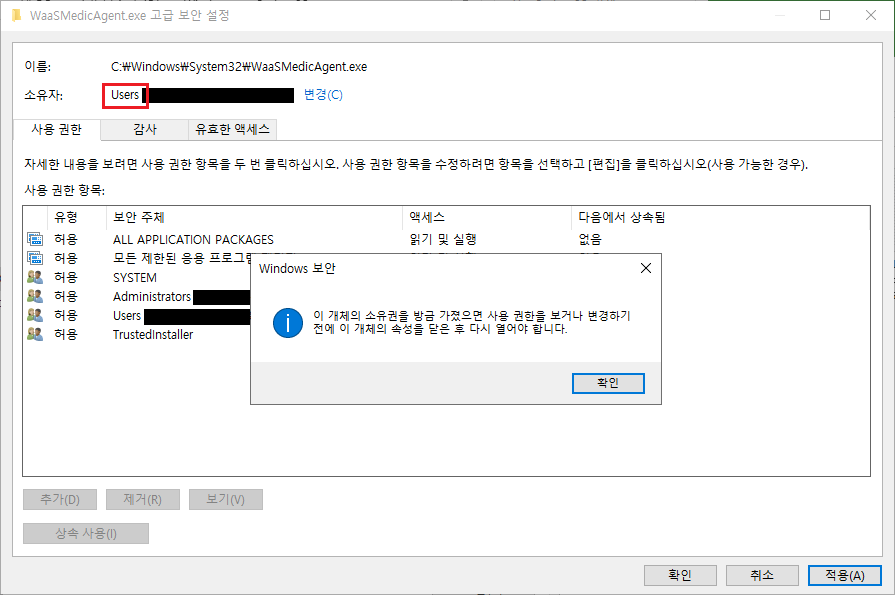Select the SYSTEM permission entry

(137, 278)
